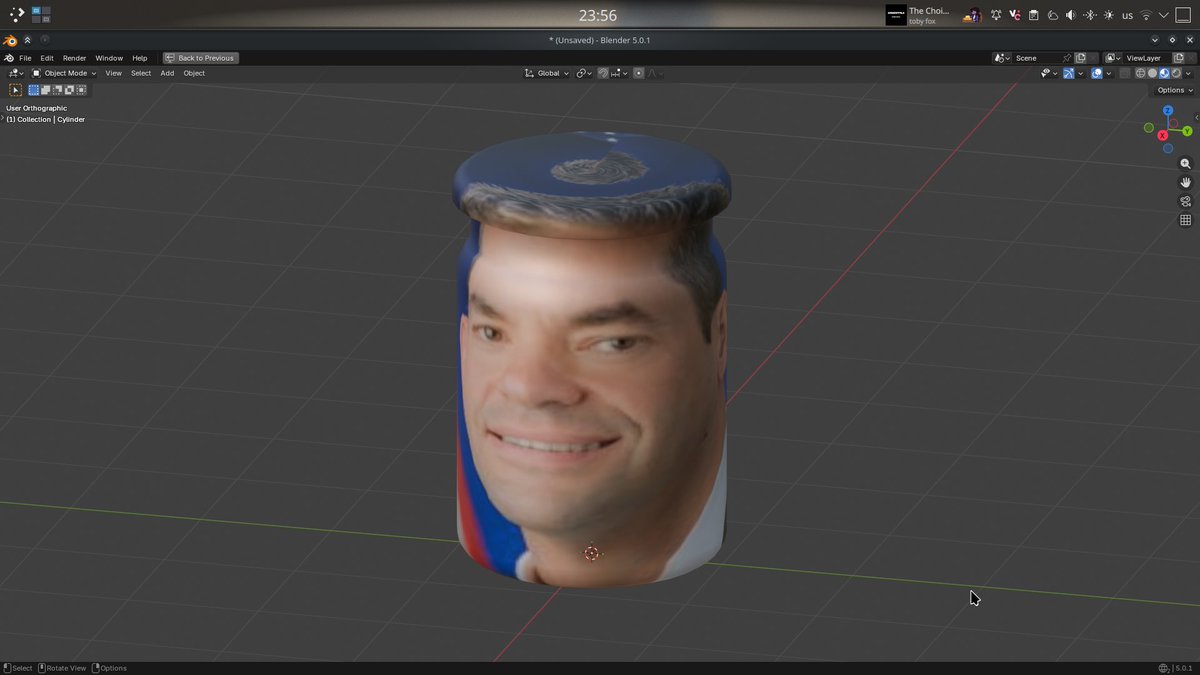Viewport: 1200px width, 675px height.
Task: Open gizmo settings dropdown arrow
Action: point(1081,73)
